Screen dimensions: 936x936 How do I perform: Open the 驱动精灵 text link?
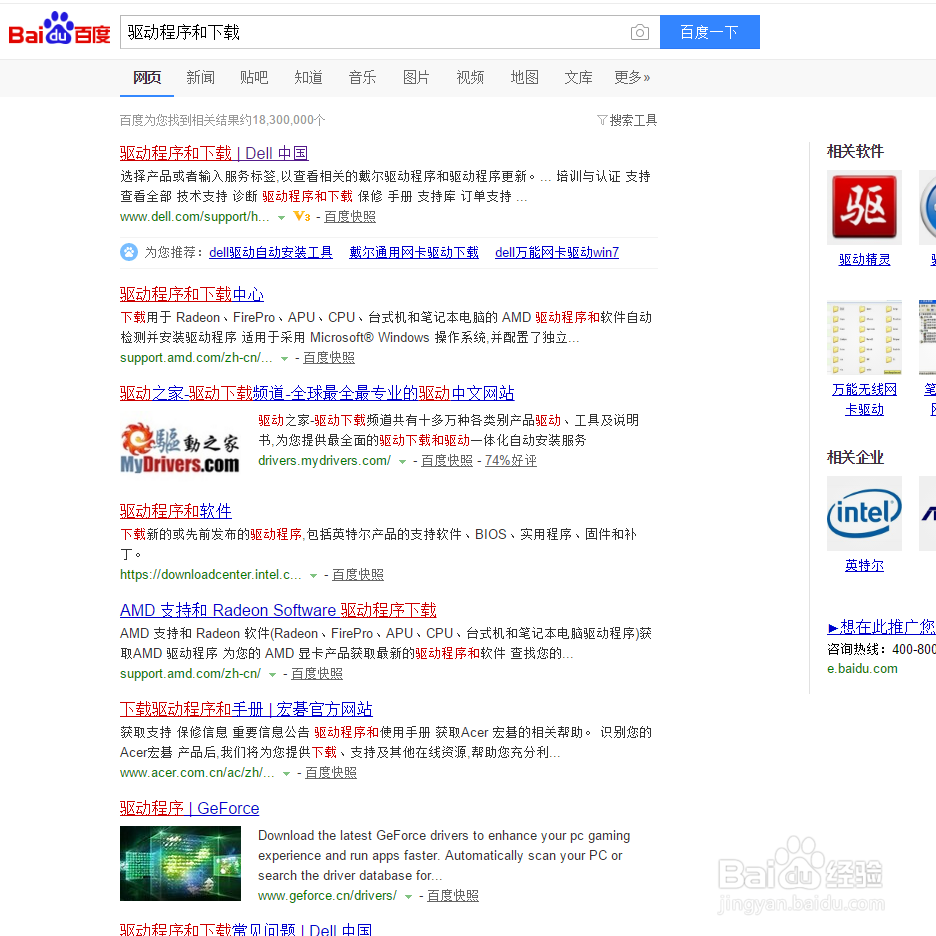[x=864, y=260]
